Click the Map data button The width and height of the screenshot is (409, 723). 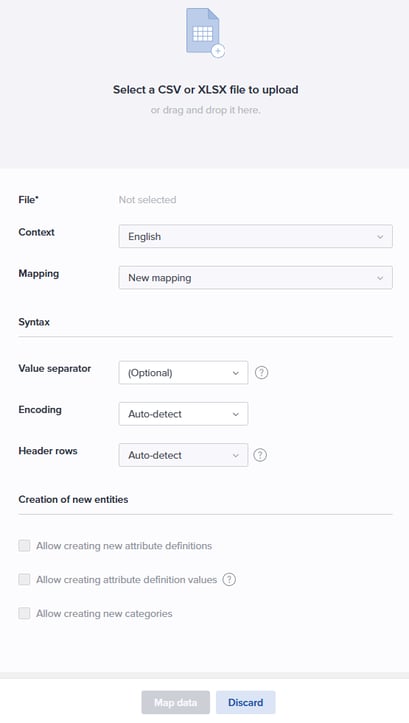coord(176,702)
